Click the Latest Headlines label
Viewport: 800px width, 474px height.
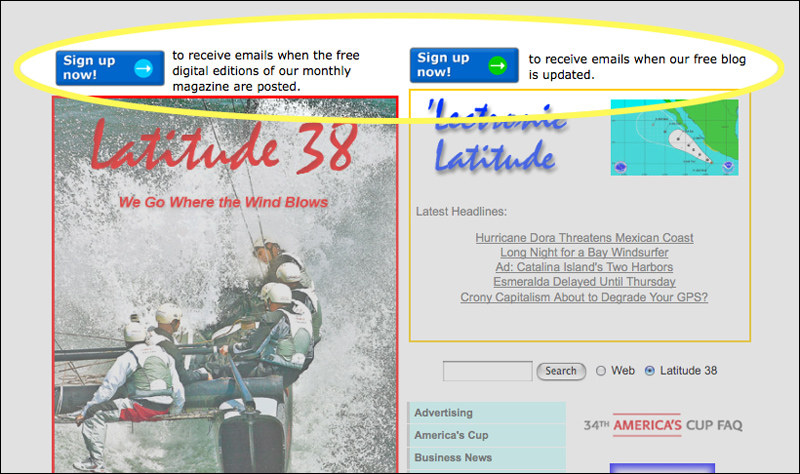click(461, 212)
